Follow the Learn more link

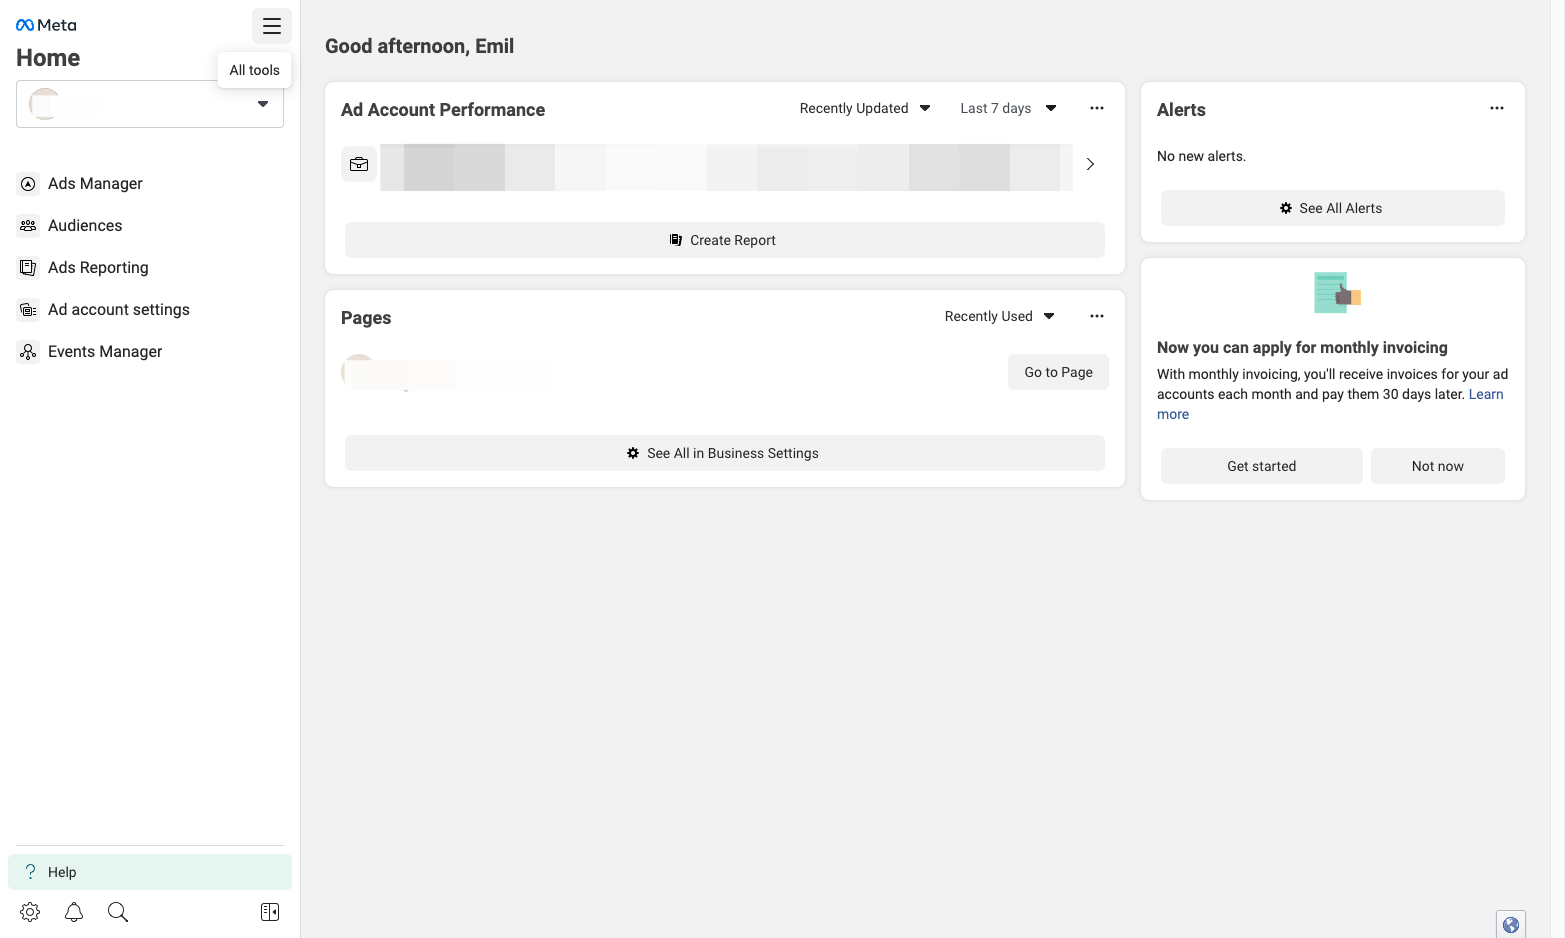pyautogui.click(x=1486, y=395)
